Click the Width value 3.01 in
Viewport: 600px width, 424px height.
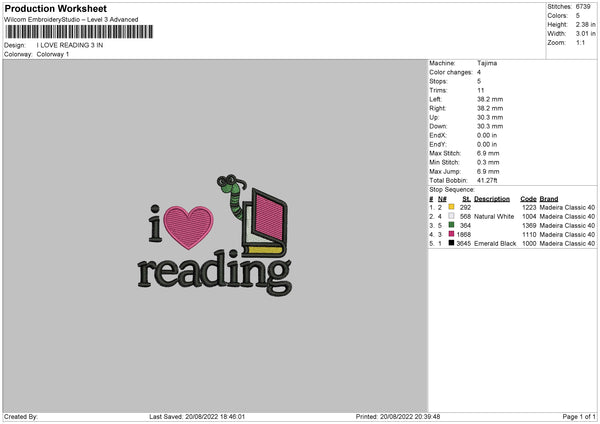pos(585,34)
